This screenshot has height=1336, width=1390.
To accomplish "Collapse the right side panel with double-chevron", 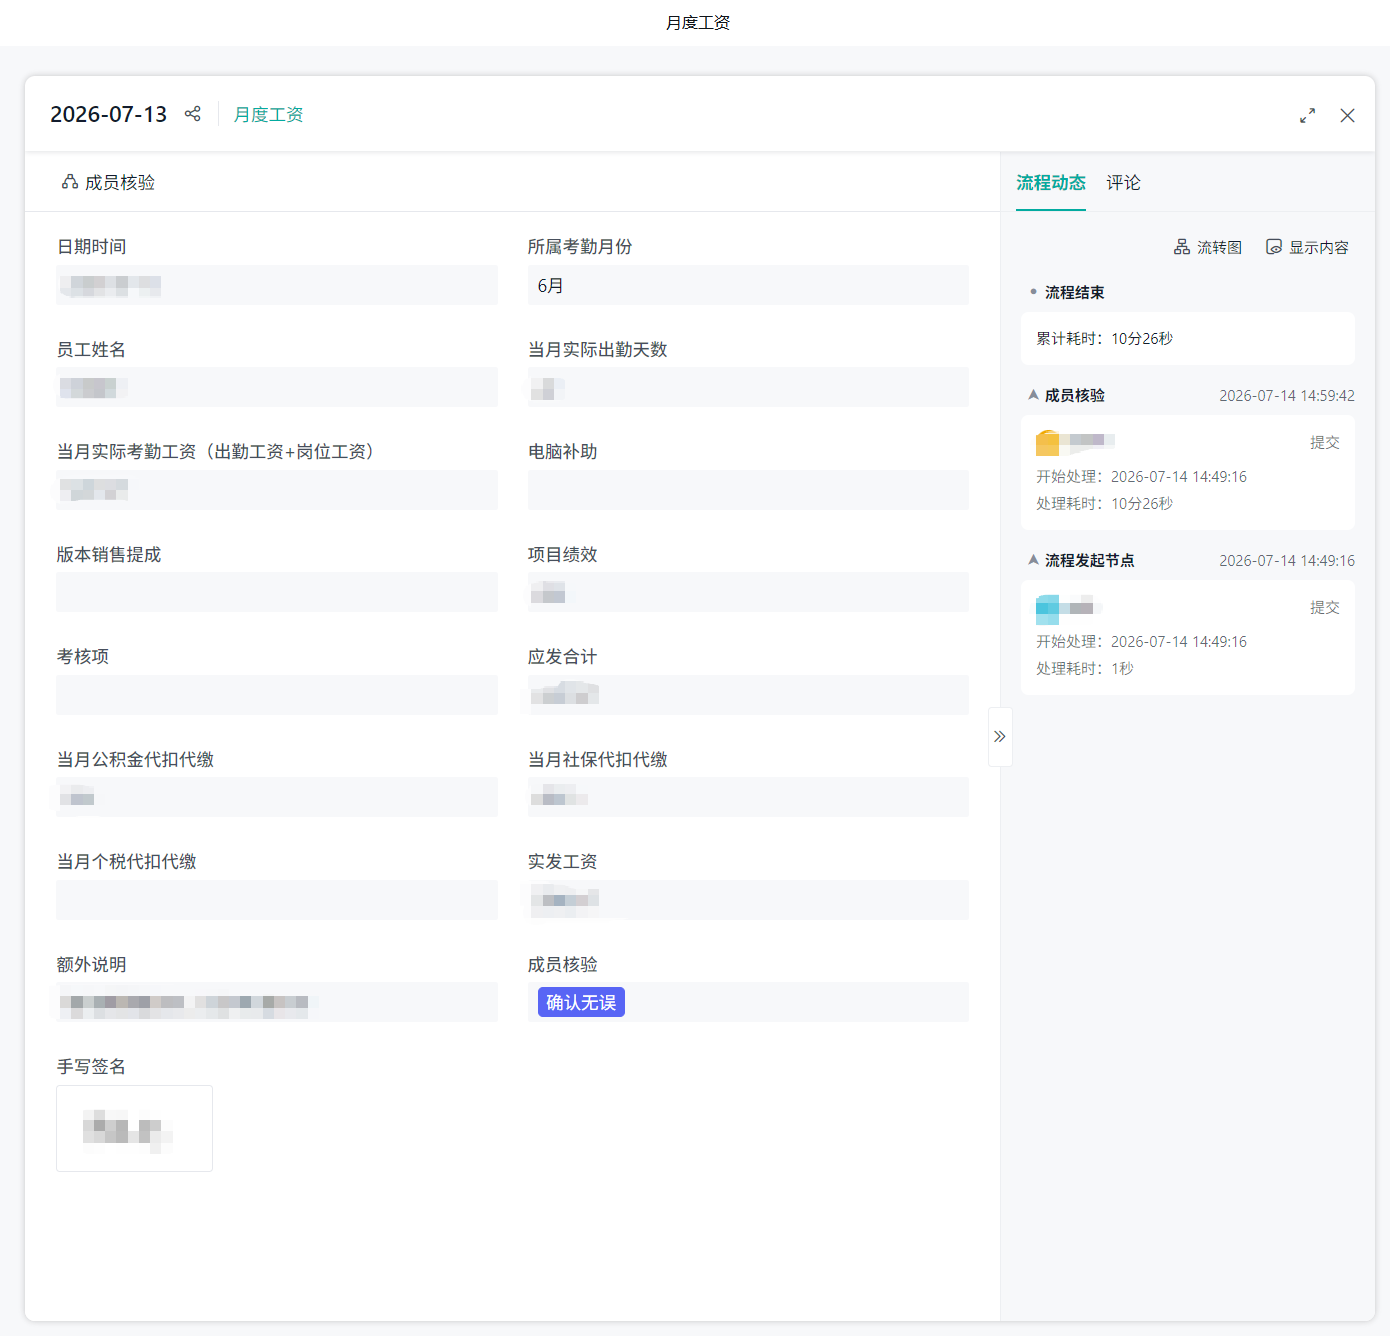I will tap(1000, 737).
